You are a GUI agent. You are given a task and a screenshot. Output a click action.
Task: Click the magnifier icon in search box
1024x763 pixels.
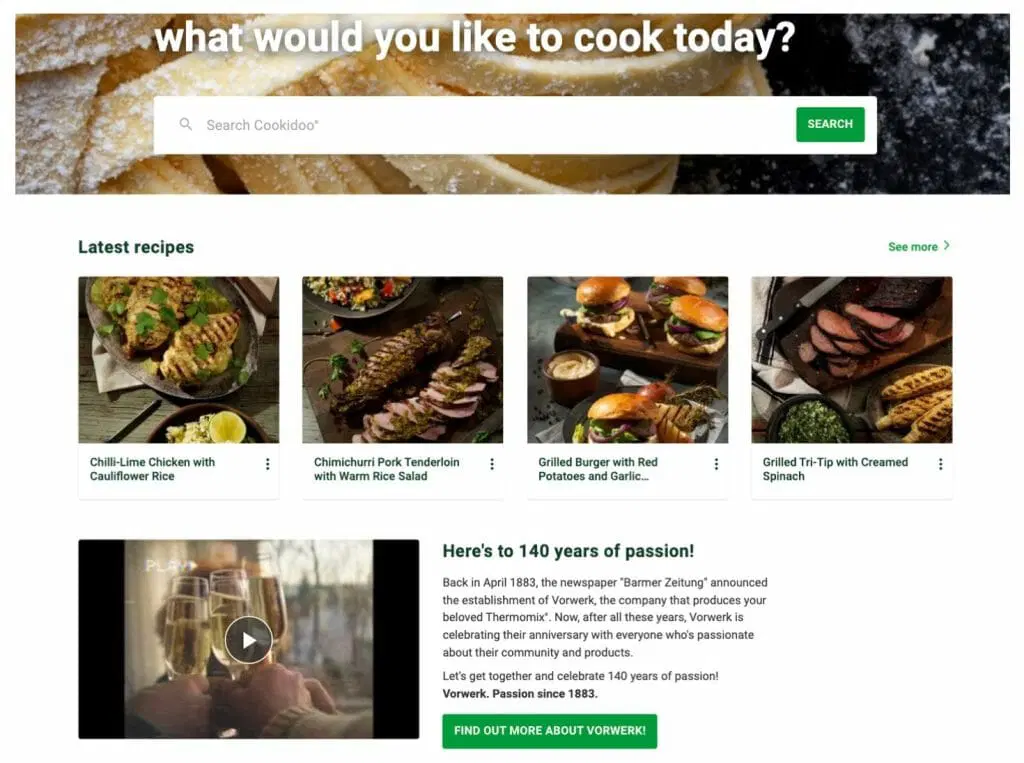click(x=185, y=124)
